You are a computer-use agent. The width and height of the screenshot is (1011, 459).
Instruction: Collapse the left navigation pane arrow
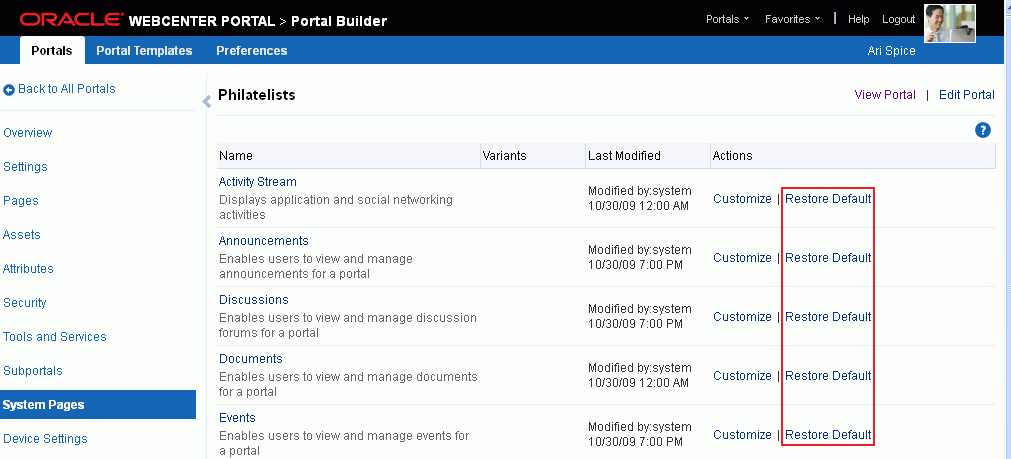(x=206, y=101)
